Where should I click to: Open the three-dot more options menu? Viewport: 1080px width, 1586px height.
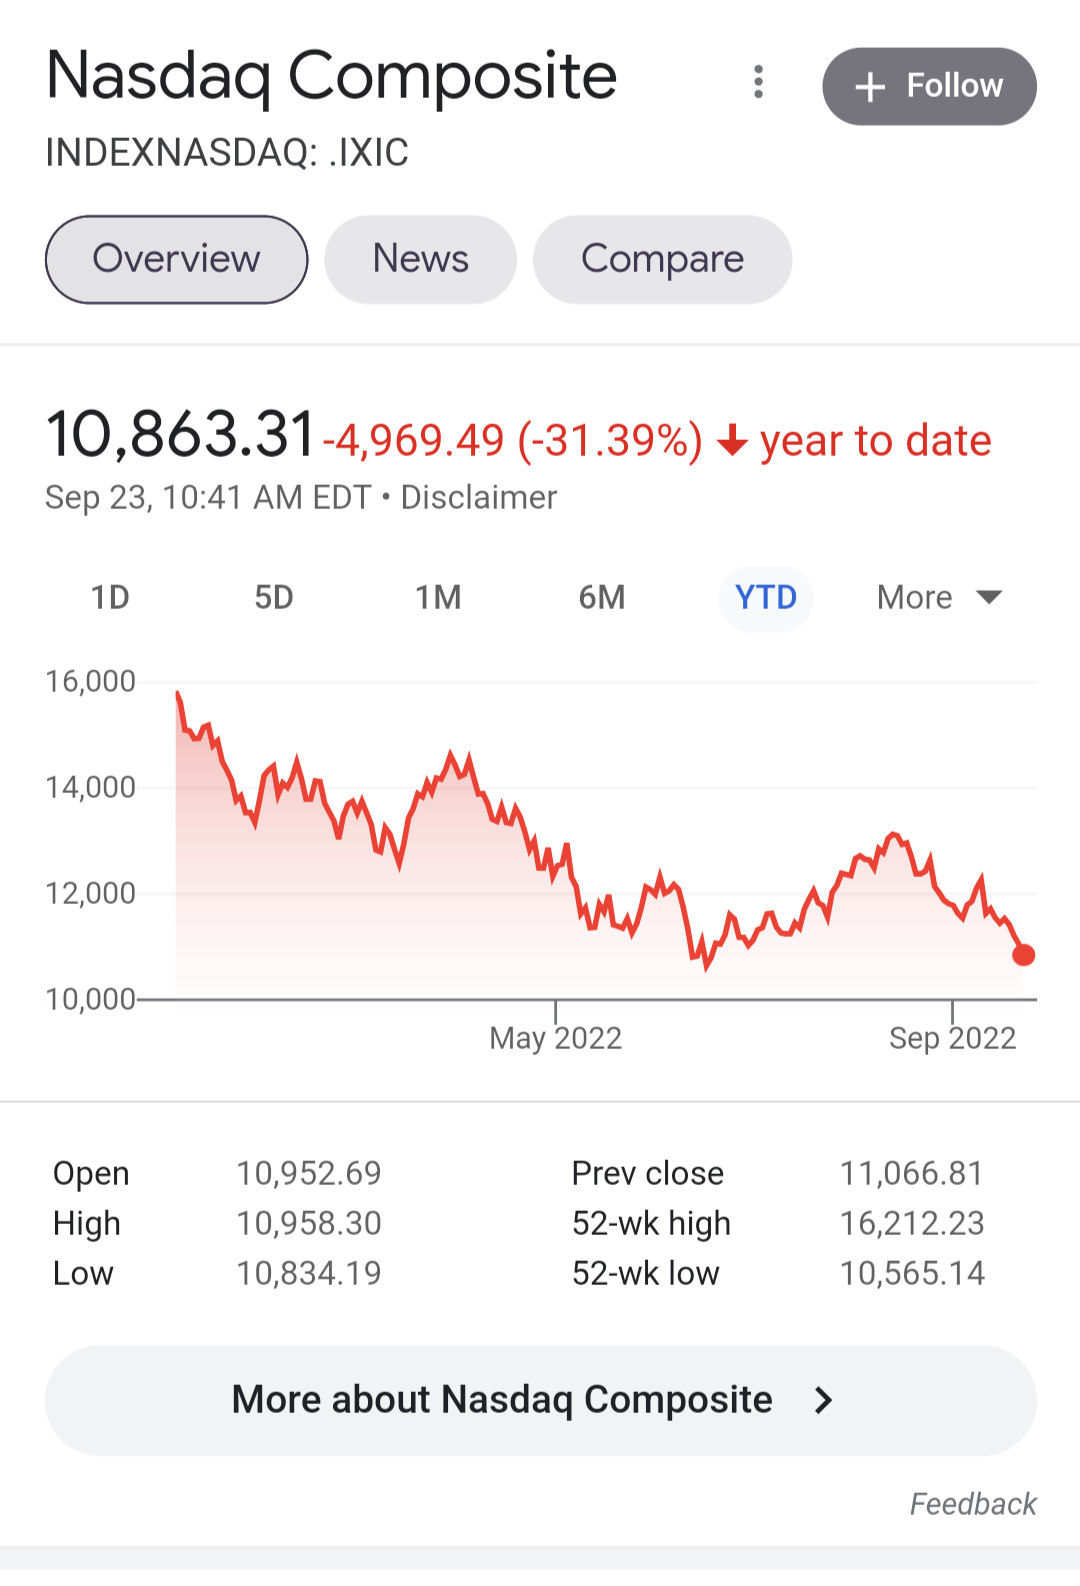759,82
